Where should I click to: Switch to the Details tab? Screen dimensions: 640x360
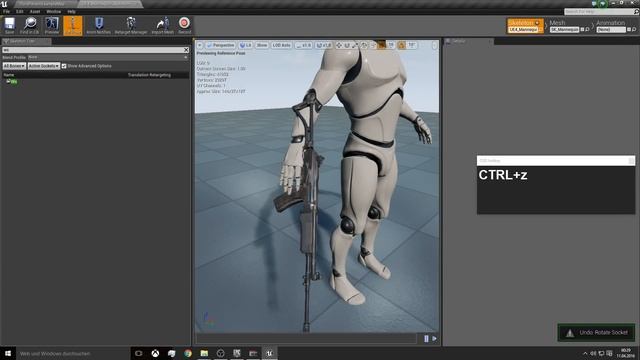pos(469,41)
